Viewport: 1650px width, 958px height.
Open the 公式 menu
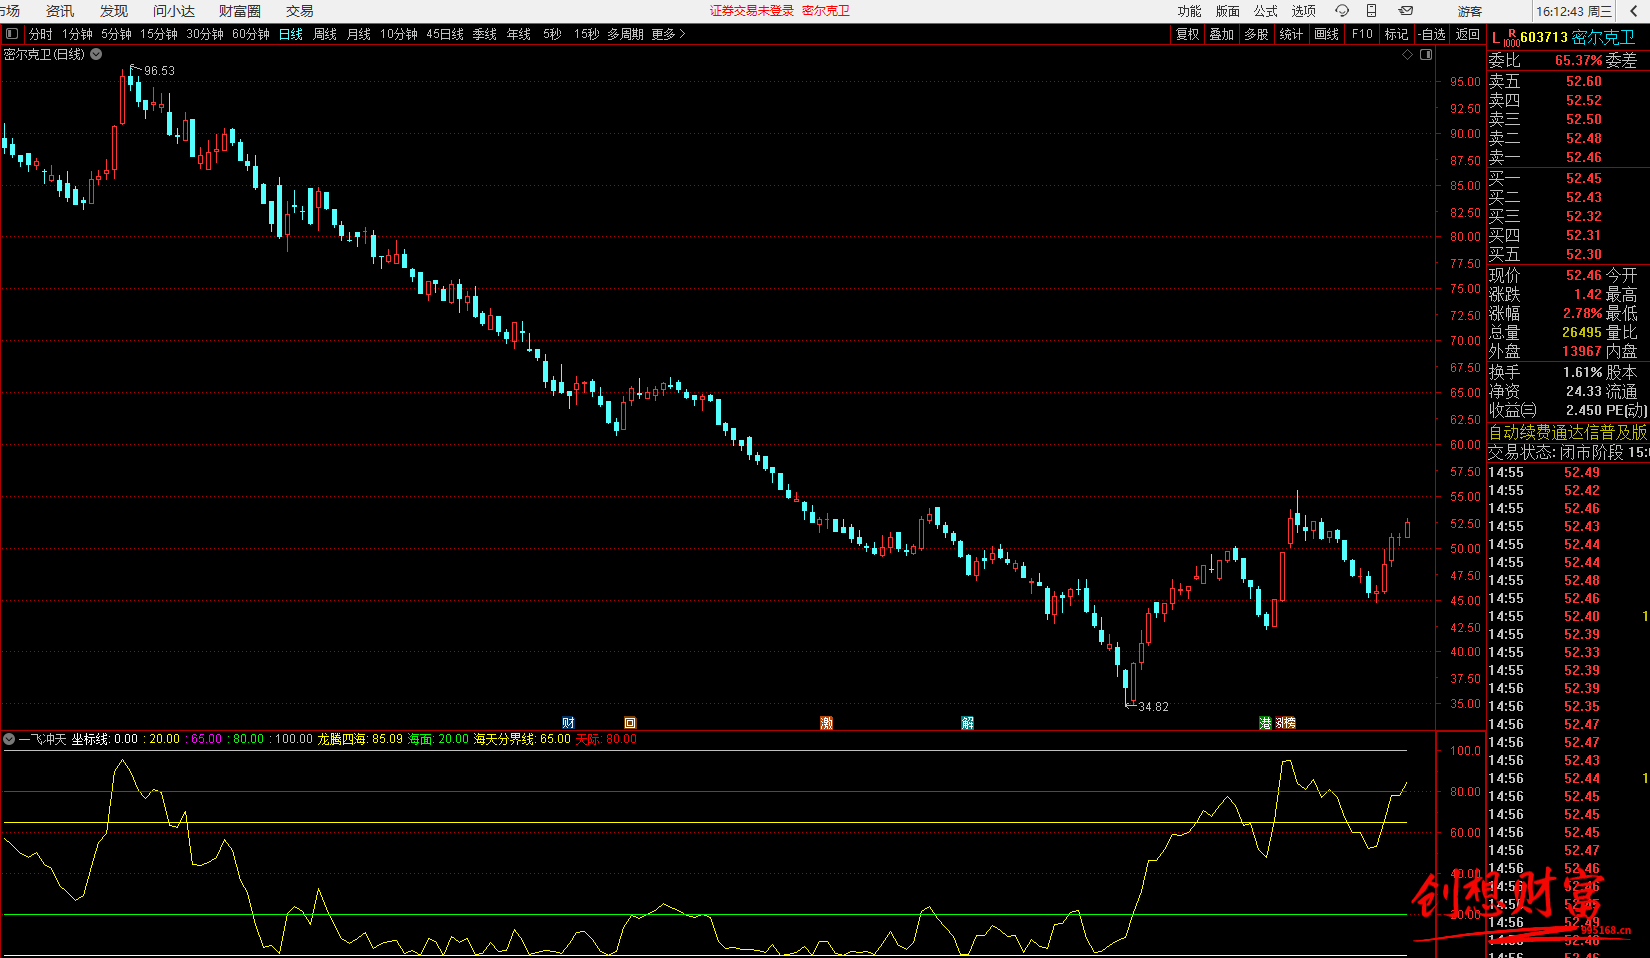tap(1266, 11)
